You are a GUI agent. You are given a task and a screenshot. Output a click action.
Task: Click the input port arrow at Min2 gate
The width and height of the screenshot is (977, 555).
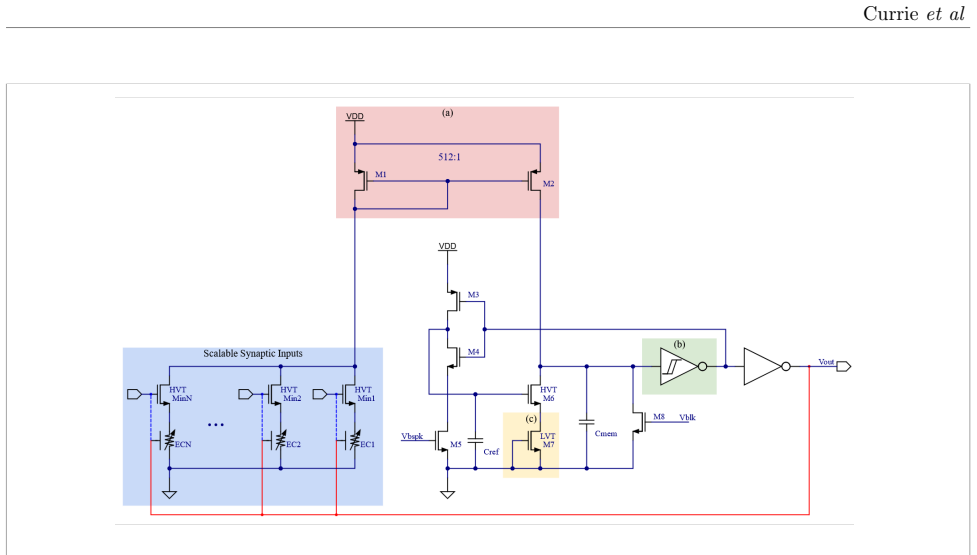tap(246, 394)
